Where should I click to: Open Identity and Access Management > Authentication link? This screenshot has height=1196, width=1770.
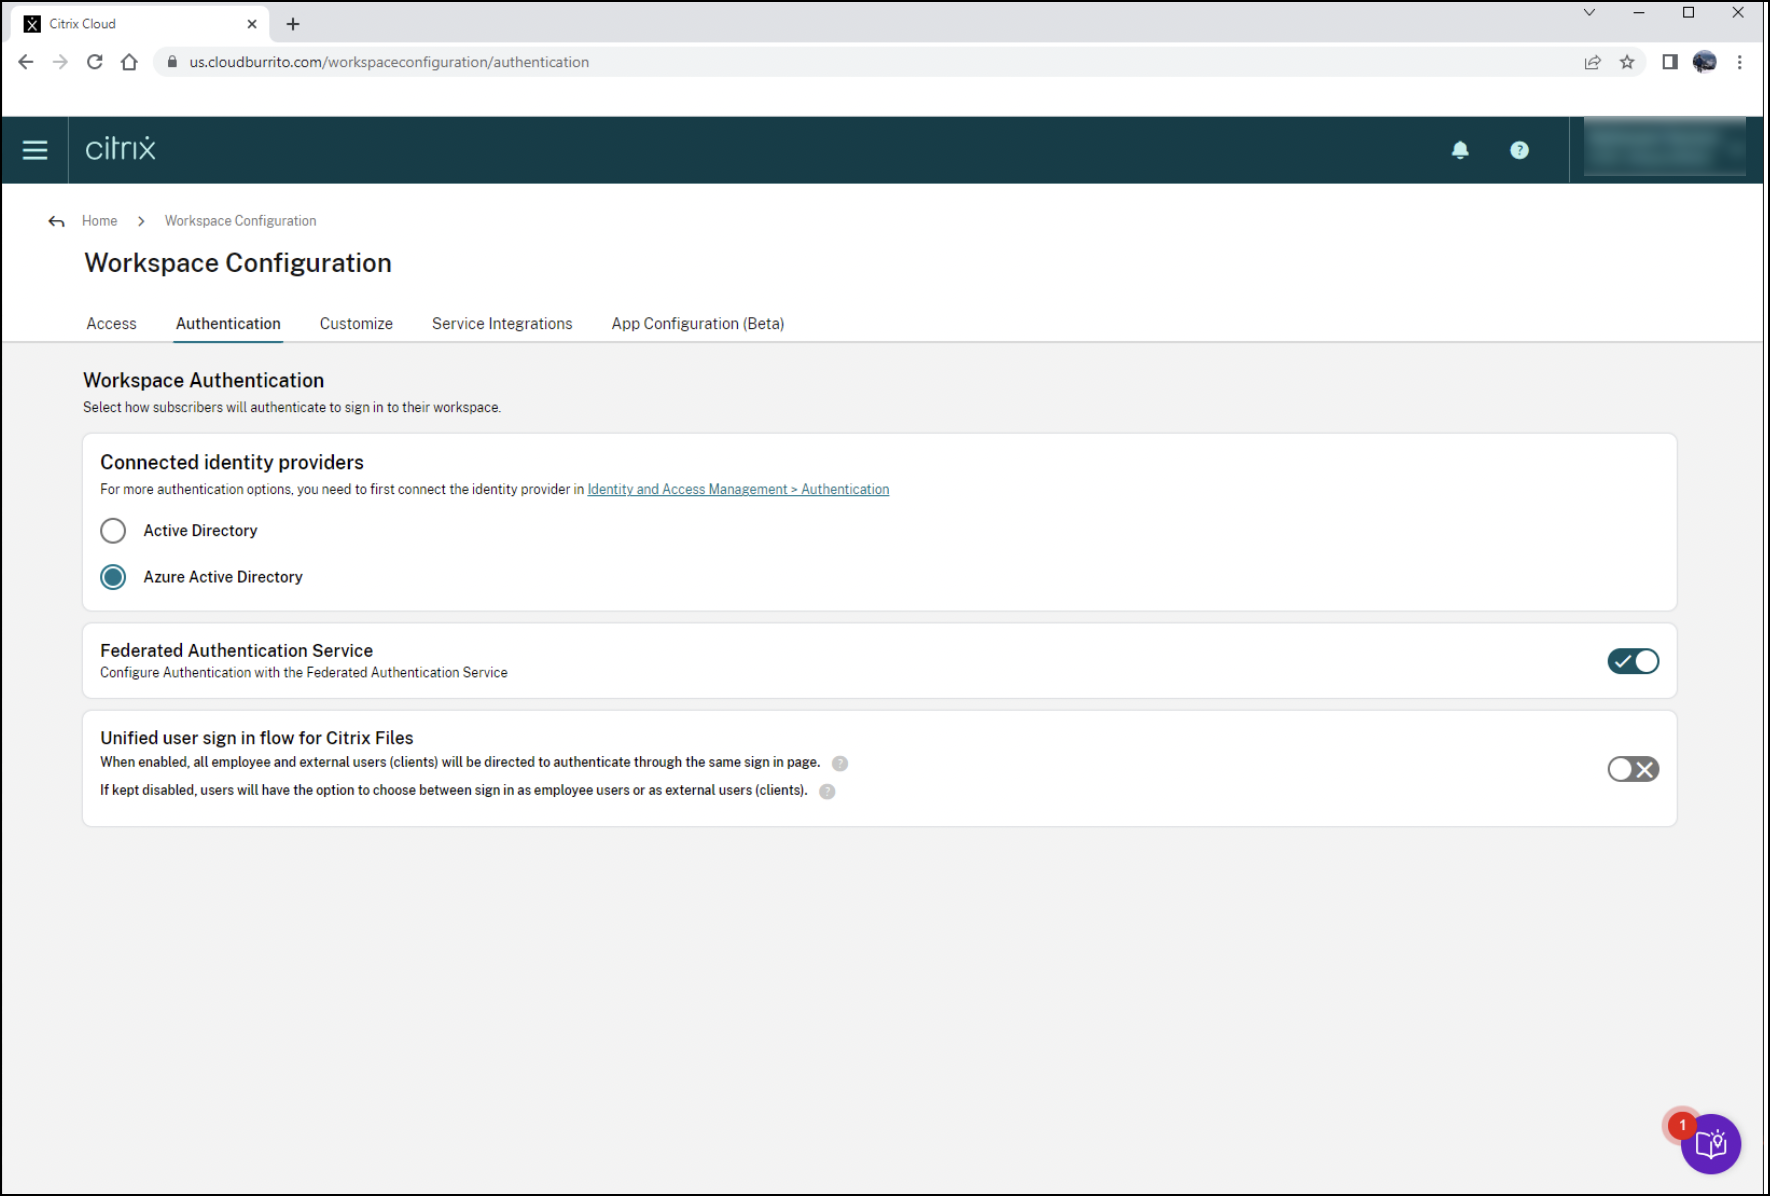(x=738, y=489)
